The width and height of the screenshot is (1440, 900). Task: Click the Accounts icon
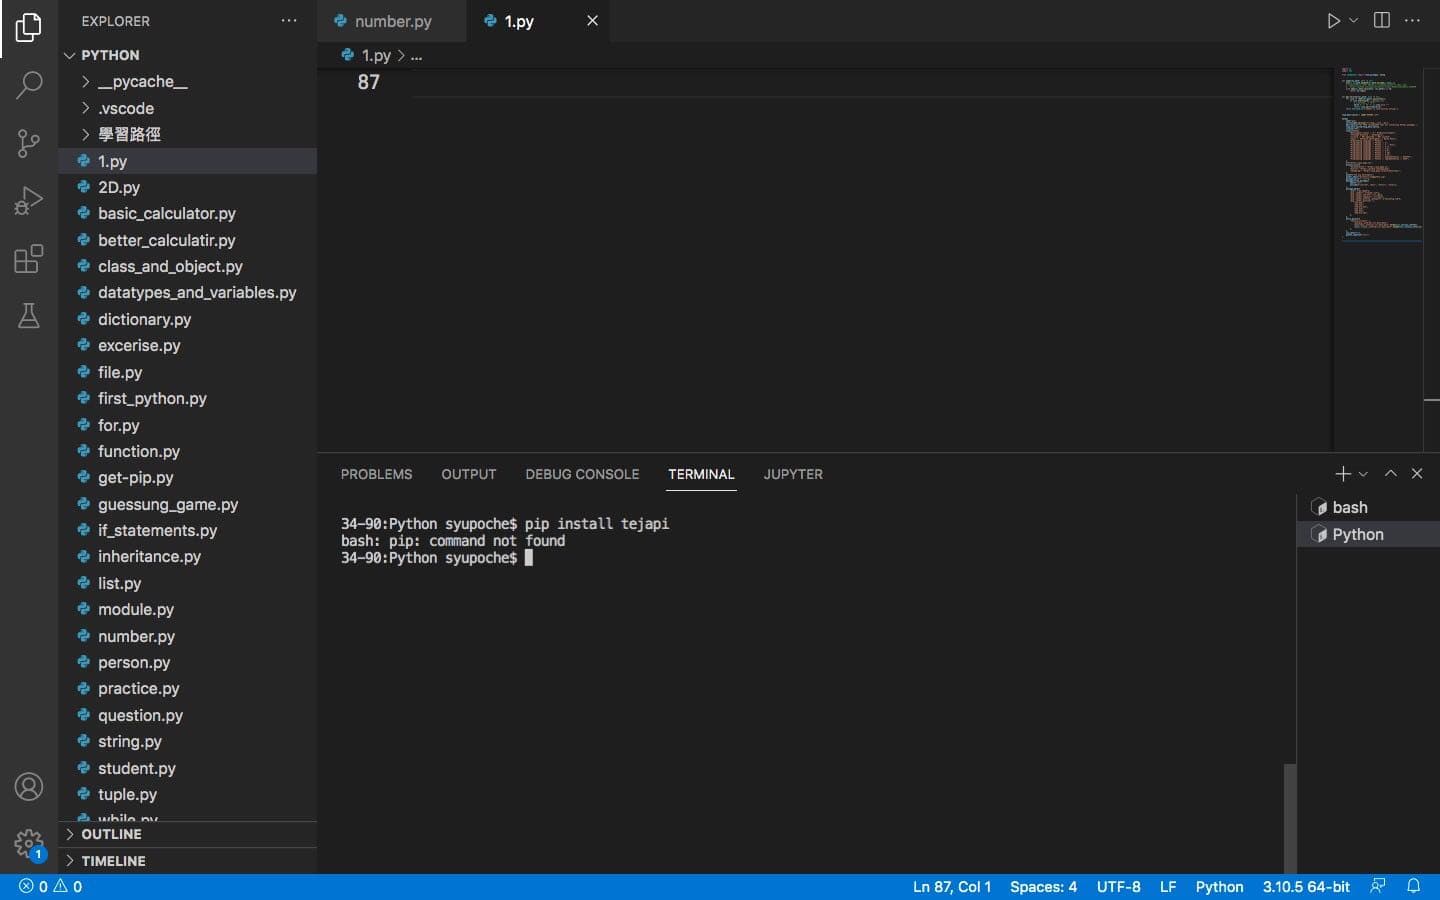[x=29, y=787]
